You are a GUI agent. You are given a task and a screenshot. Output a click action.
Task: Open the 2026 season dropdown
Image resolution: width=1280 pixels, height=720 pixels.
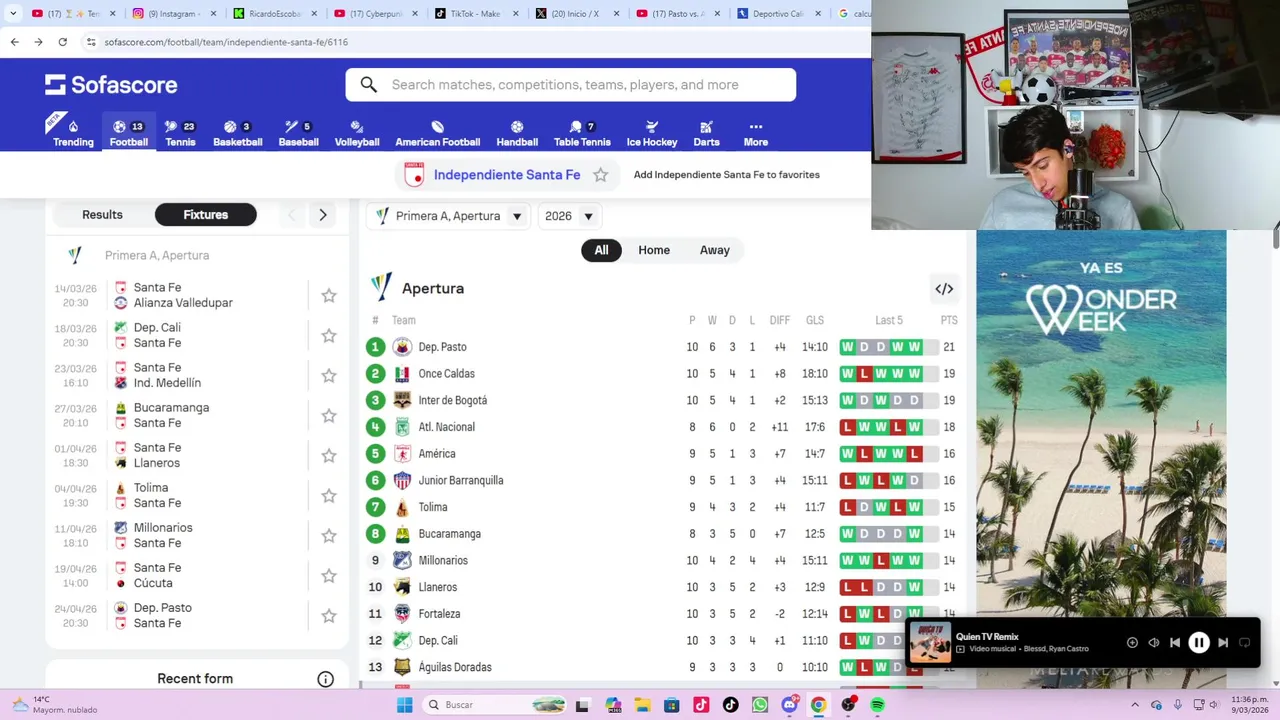pos(569,216)
